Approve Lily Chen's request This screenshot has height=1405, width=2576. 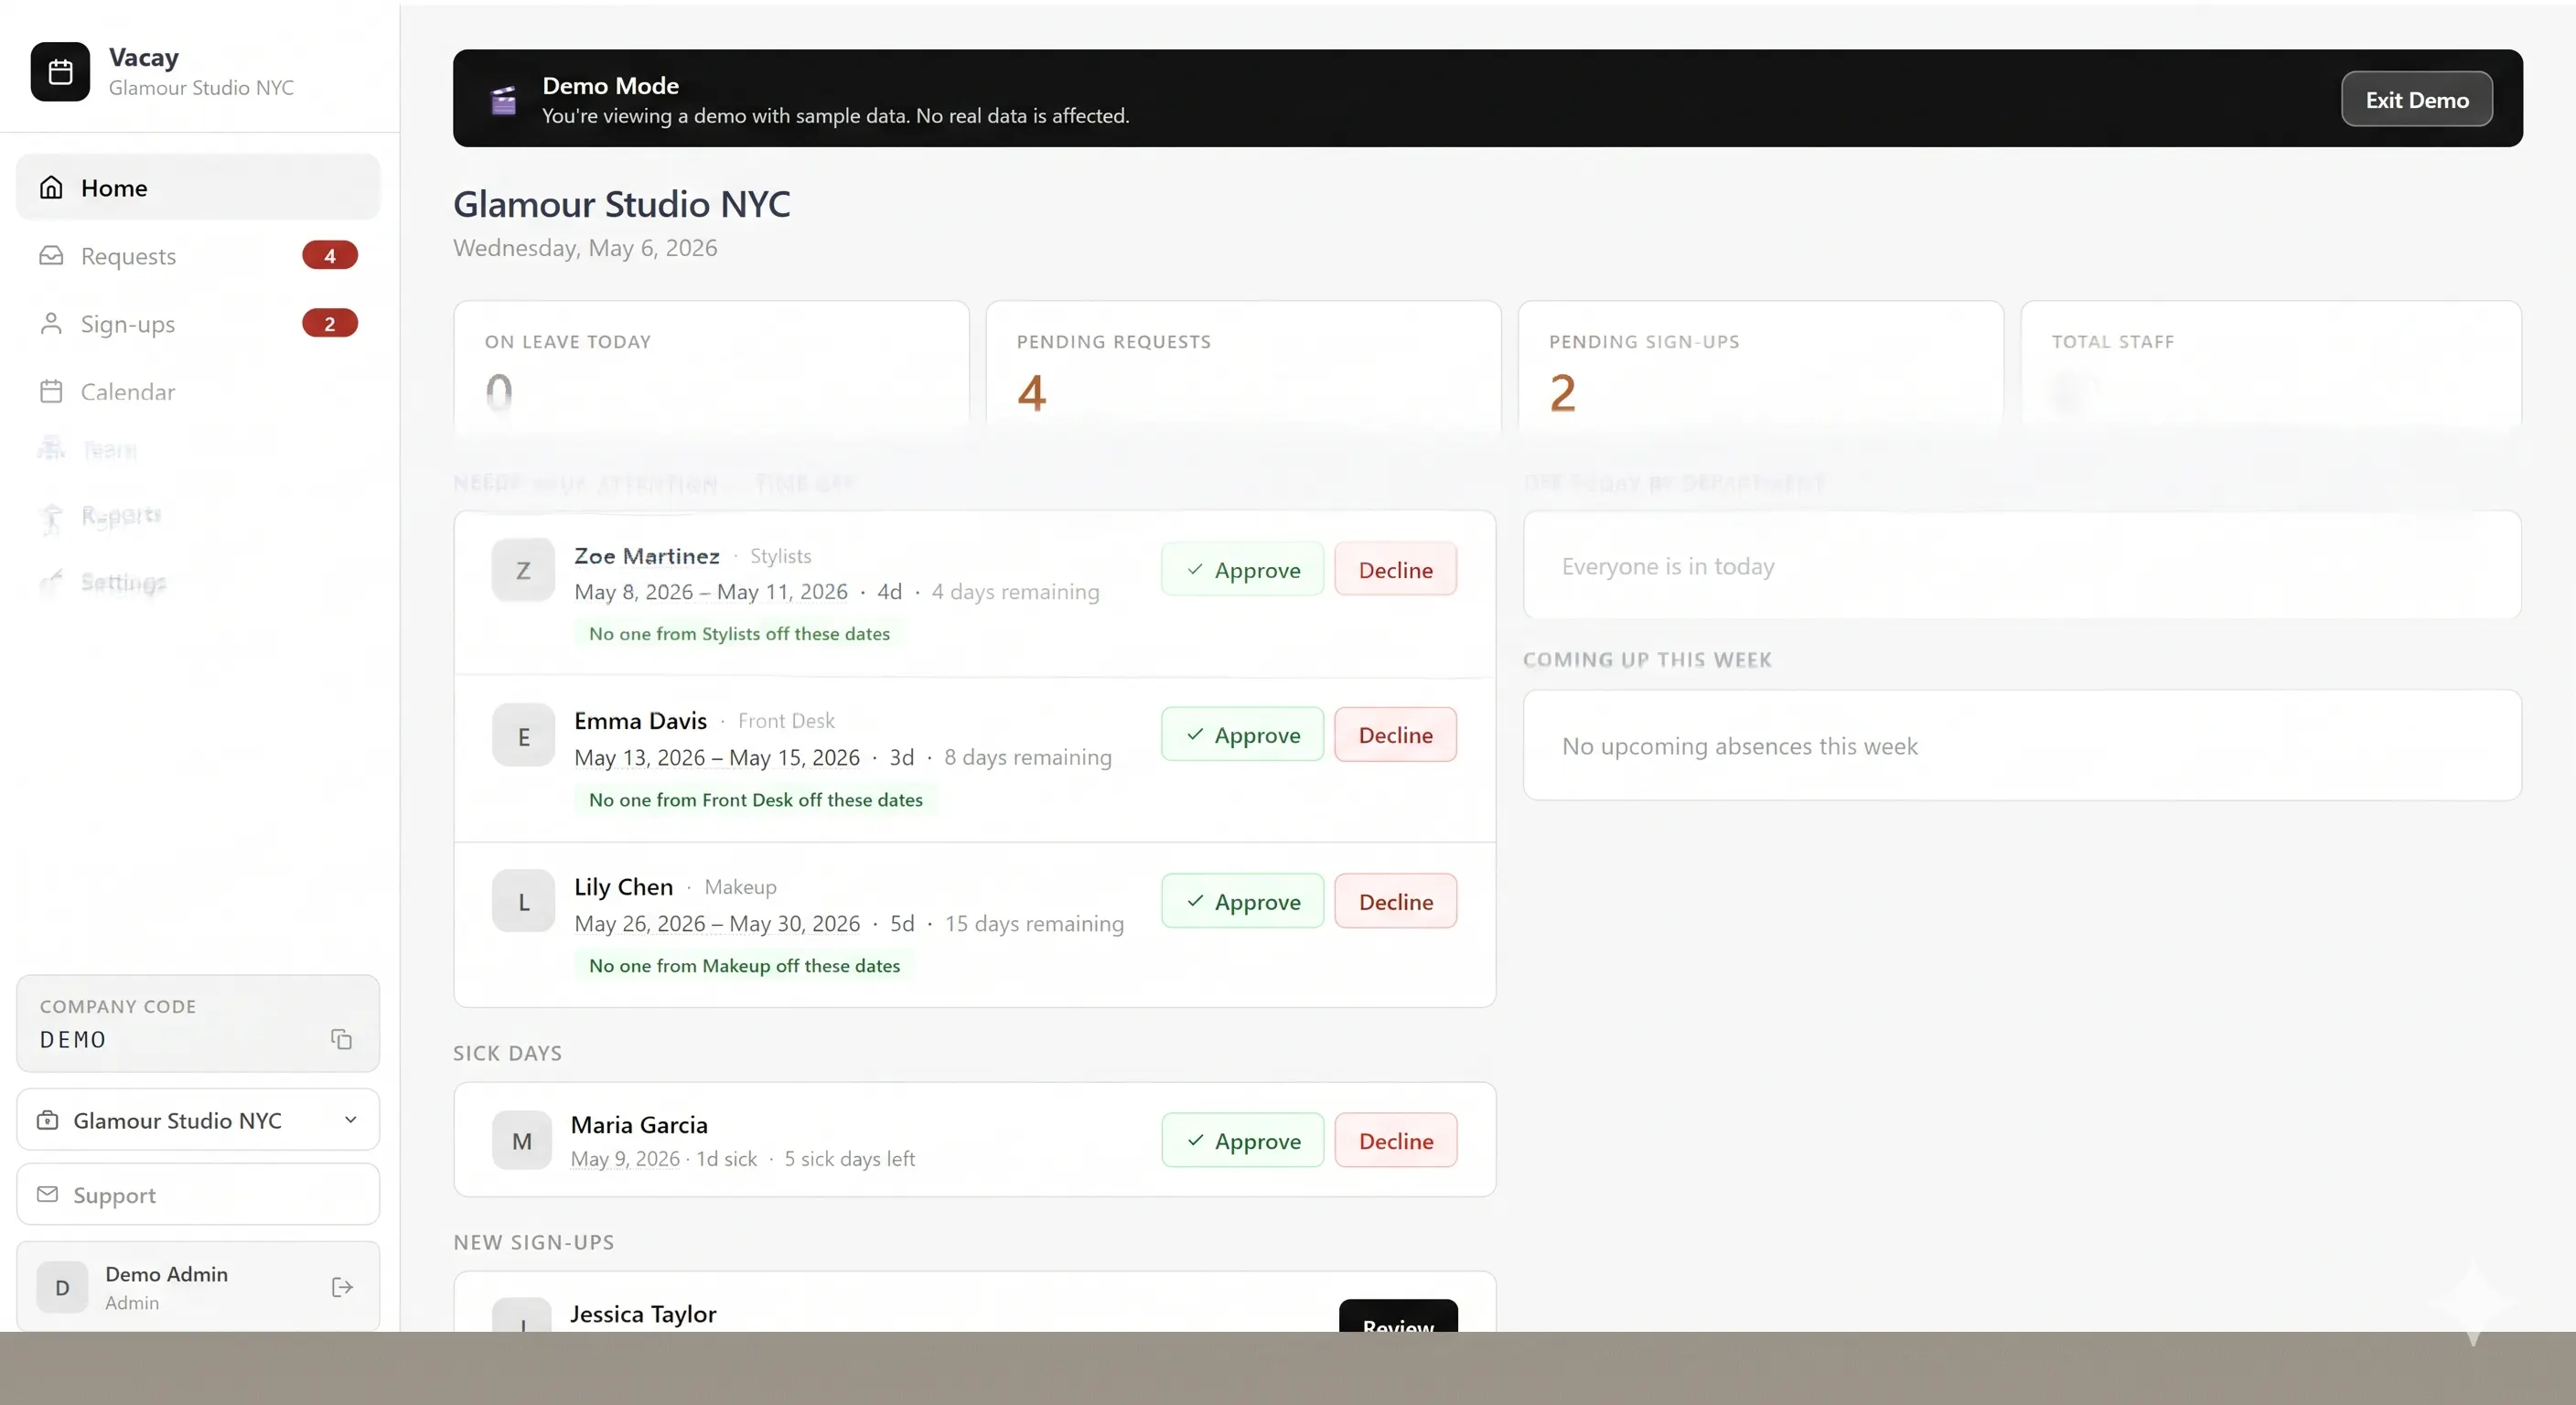coord(1242,902)
